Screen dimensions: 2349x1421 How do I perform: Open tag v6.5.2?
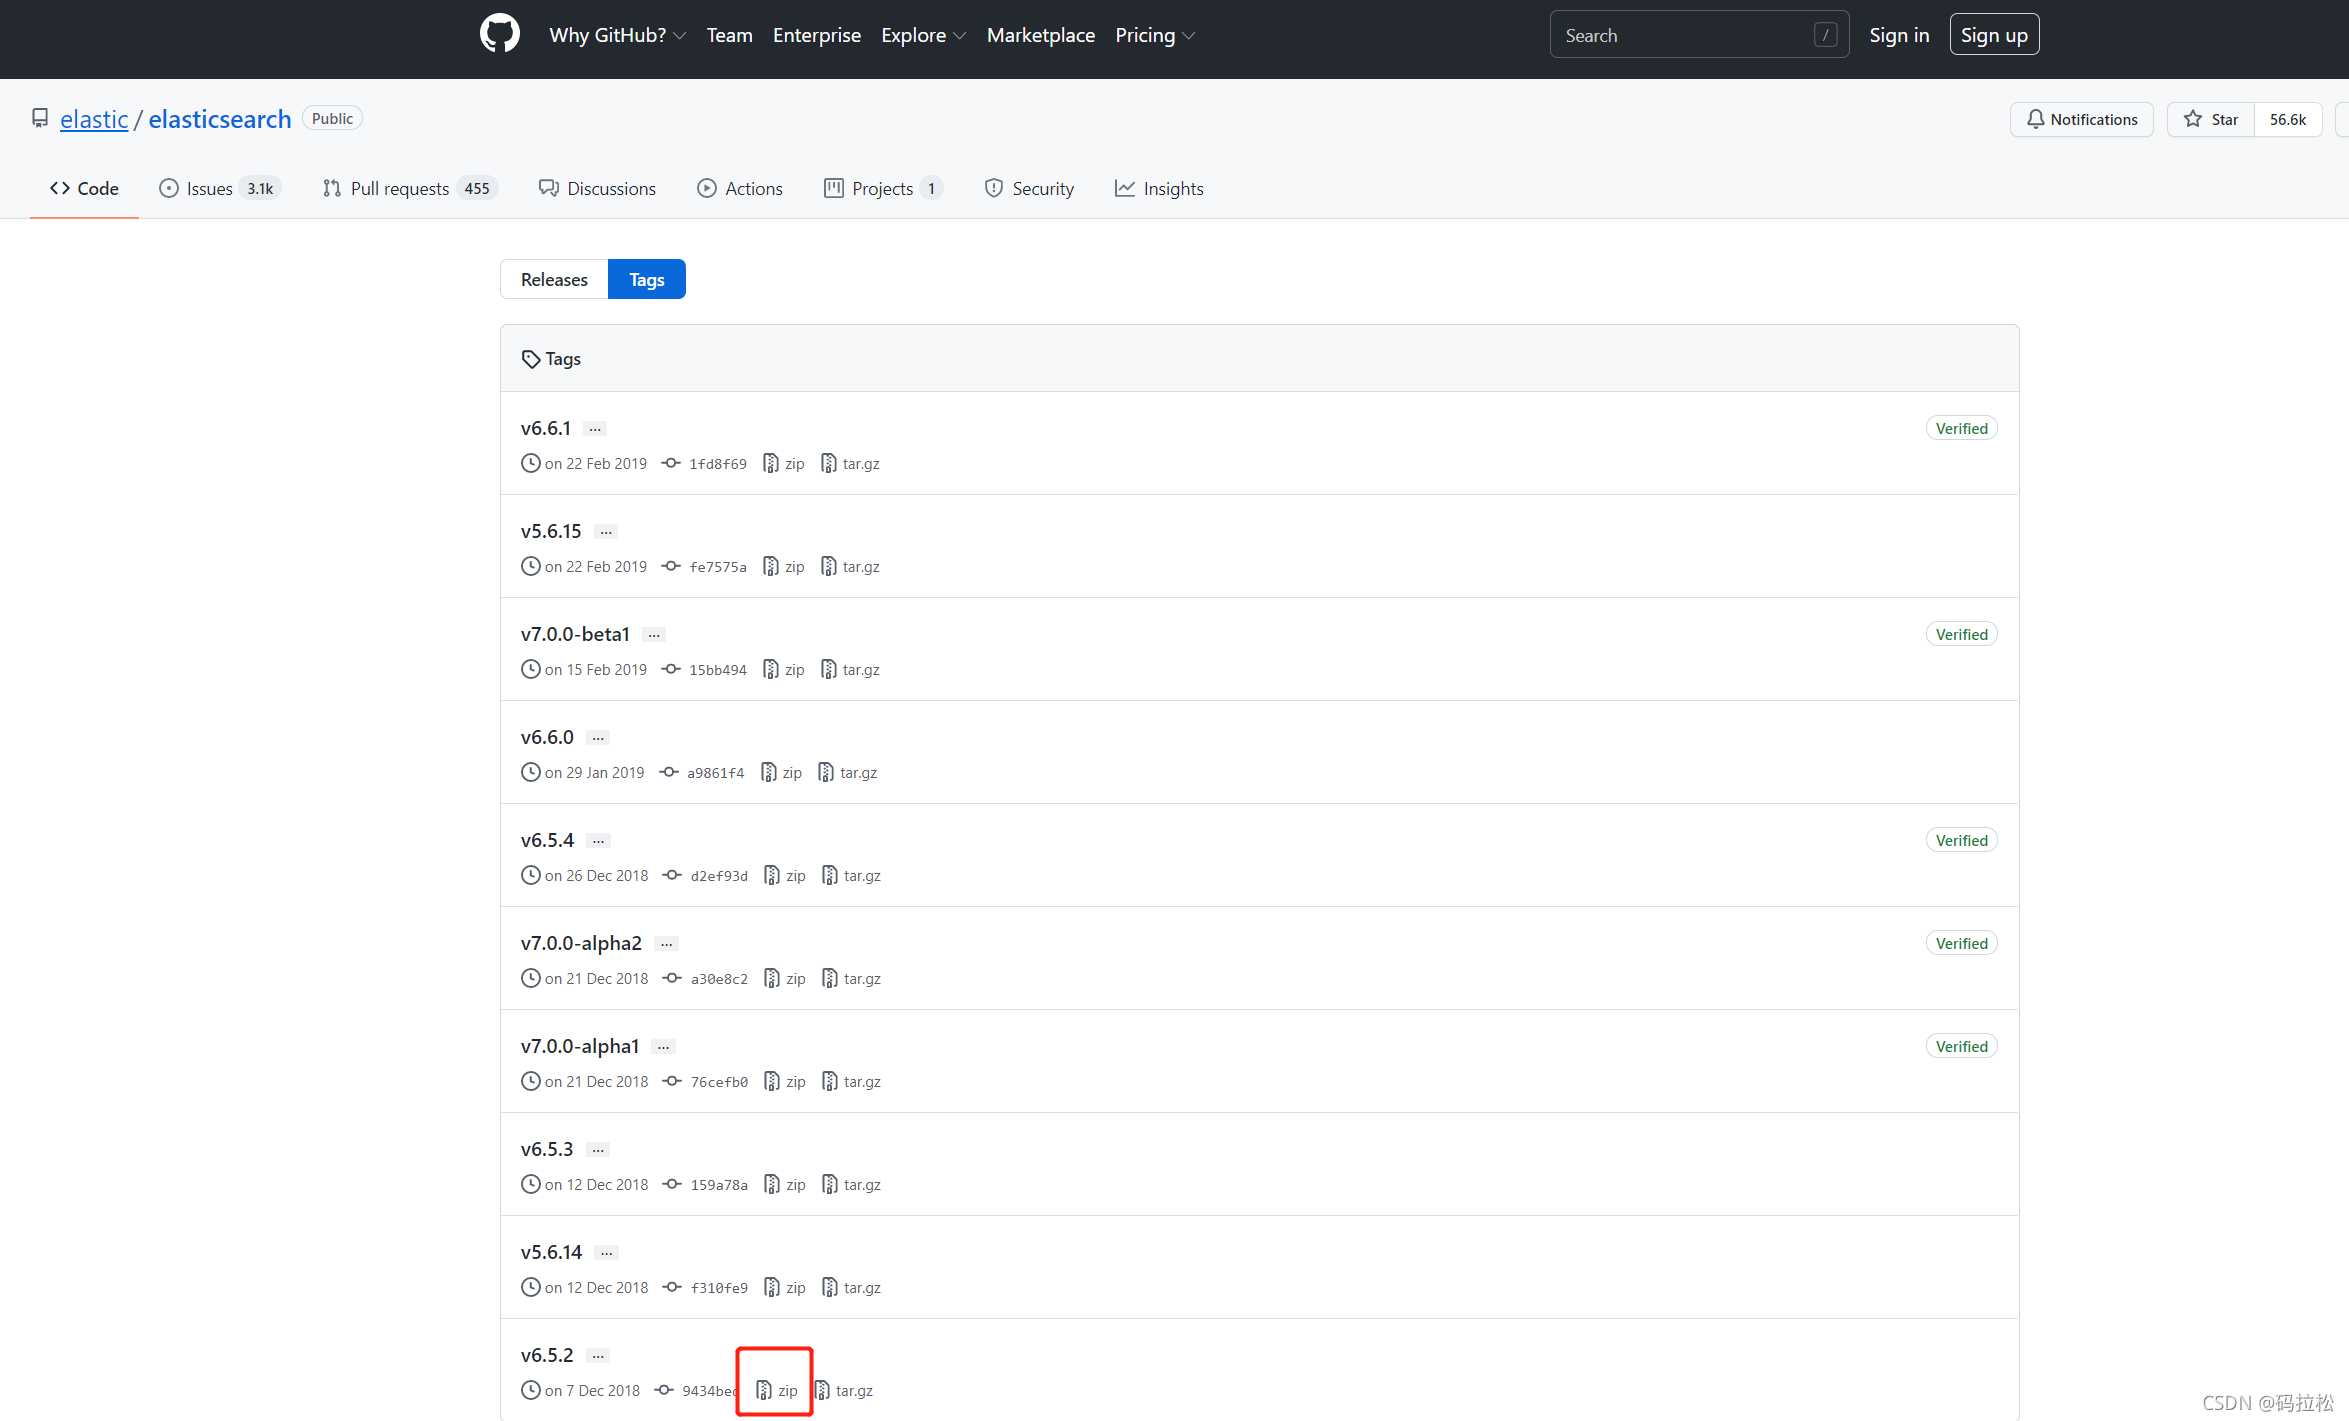(547, 1355)
